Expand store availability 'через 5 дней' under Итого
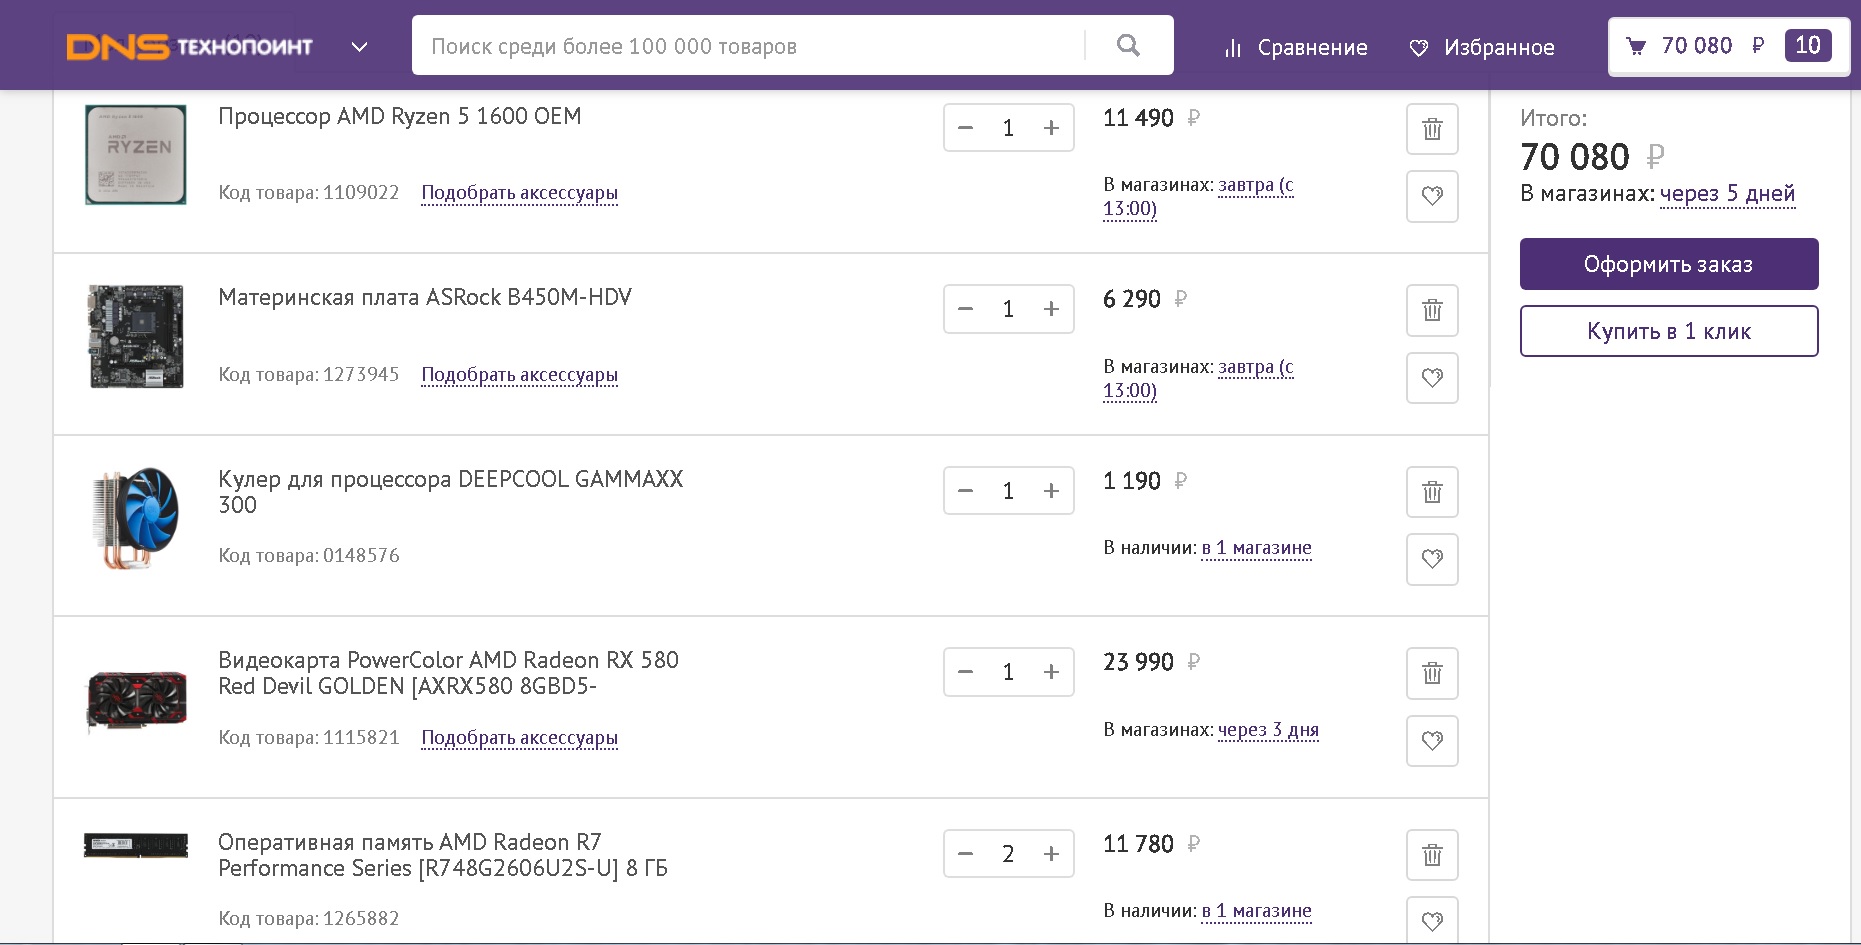 (1727, 194)
